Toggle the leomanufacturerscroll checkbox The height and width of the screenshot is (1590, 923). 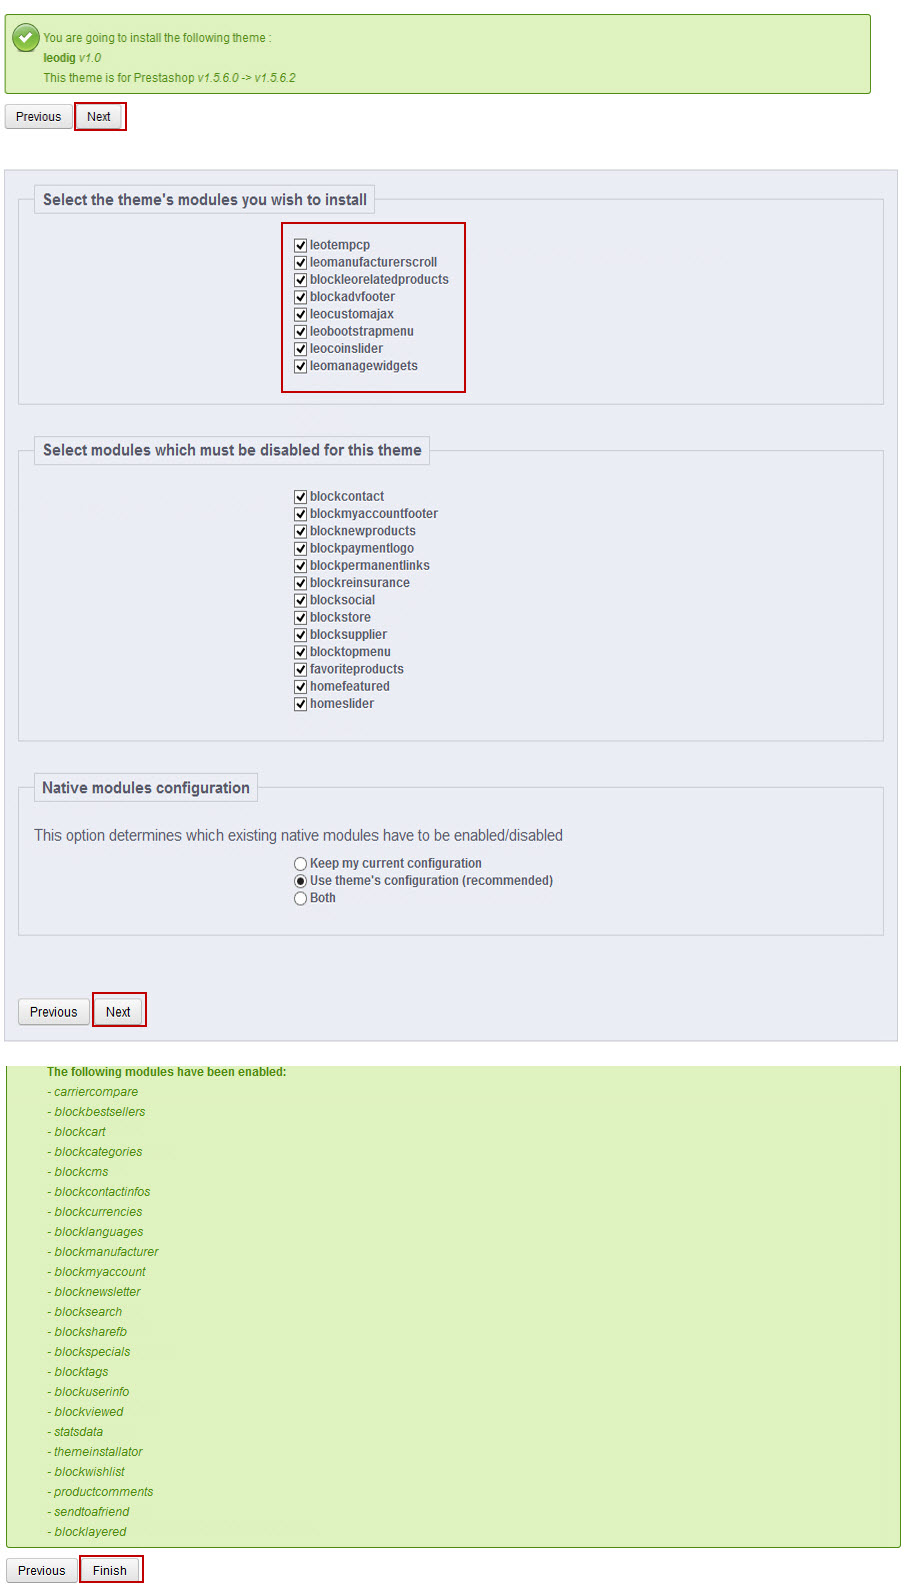pos(300,263)
